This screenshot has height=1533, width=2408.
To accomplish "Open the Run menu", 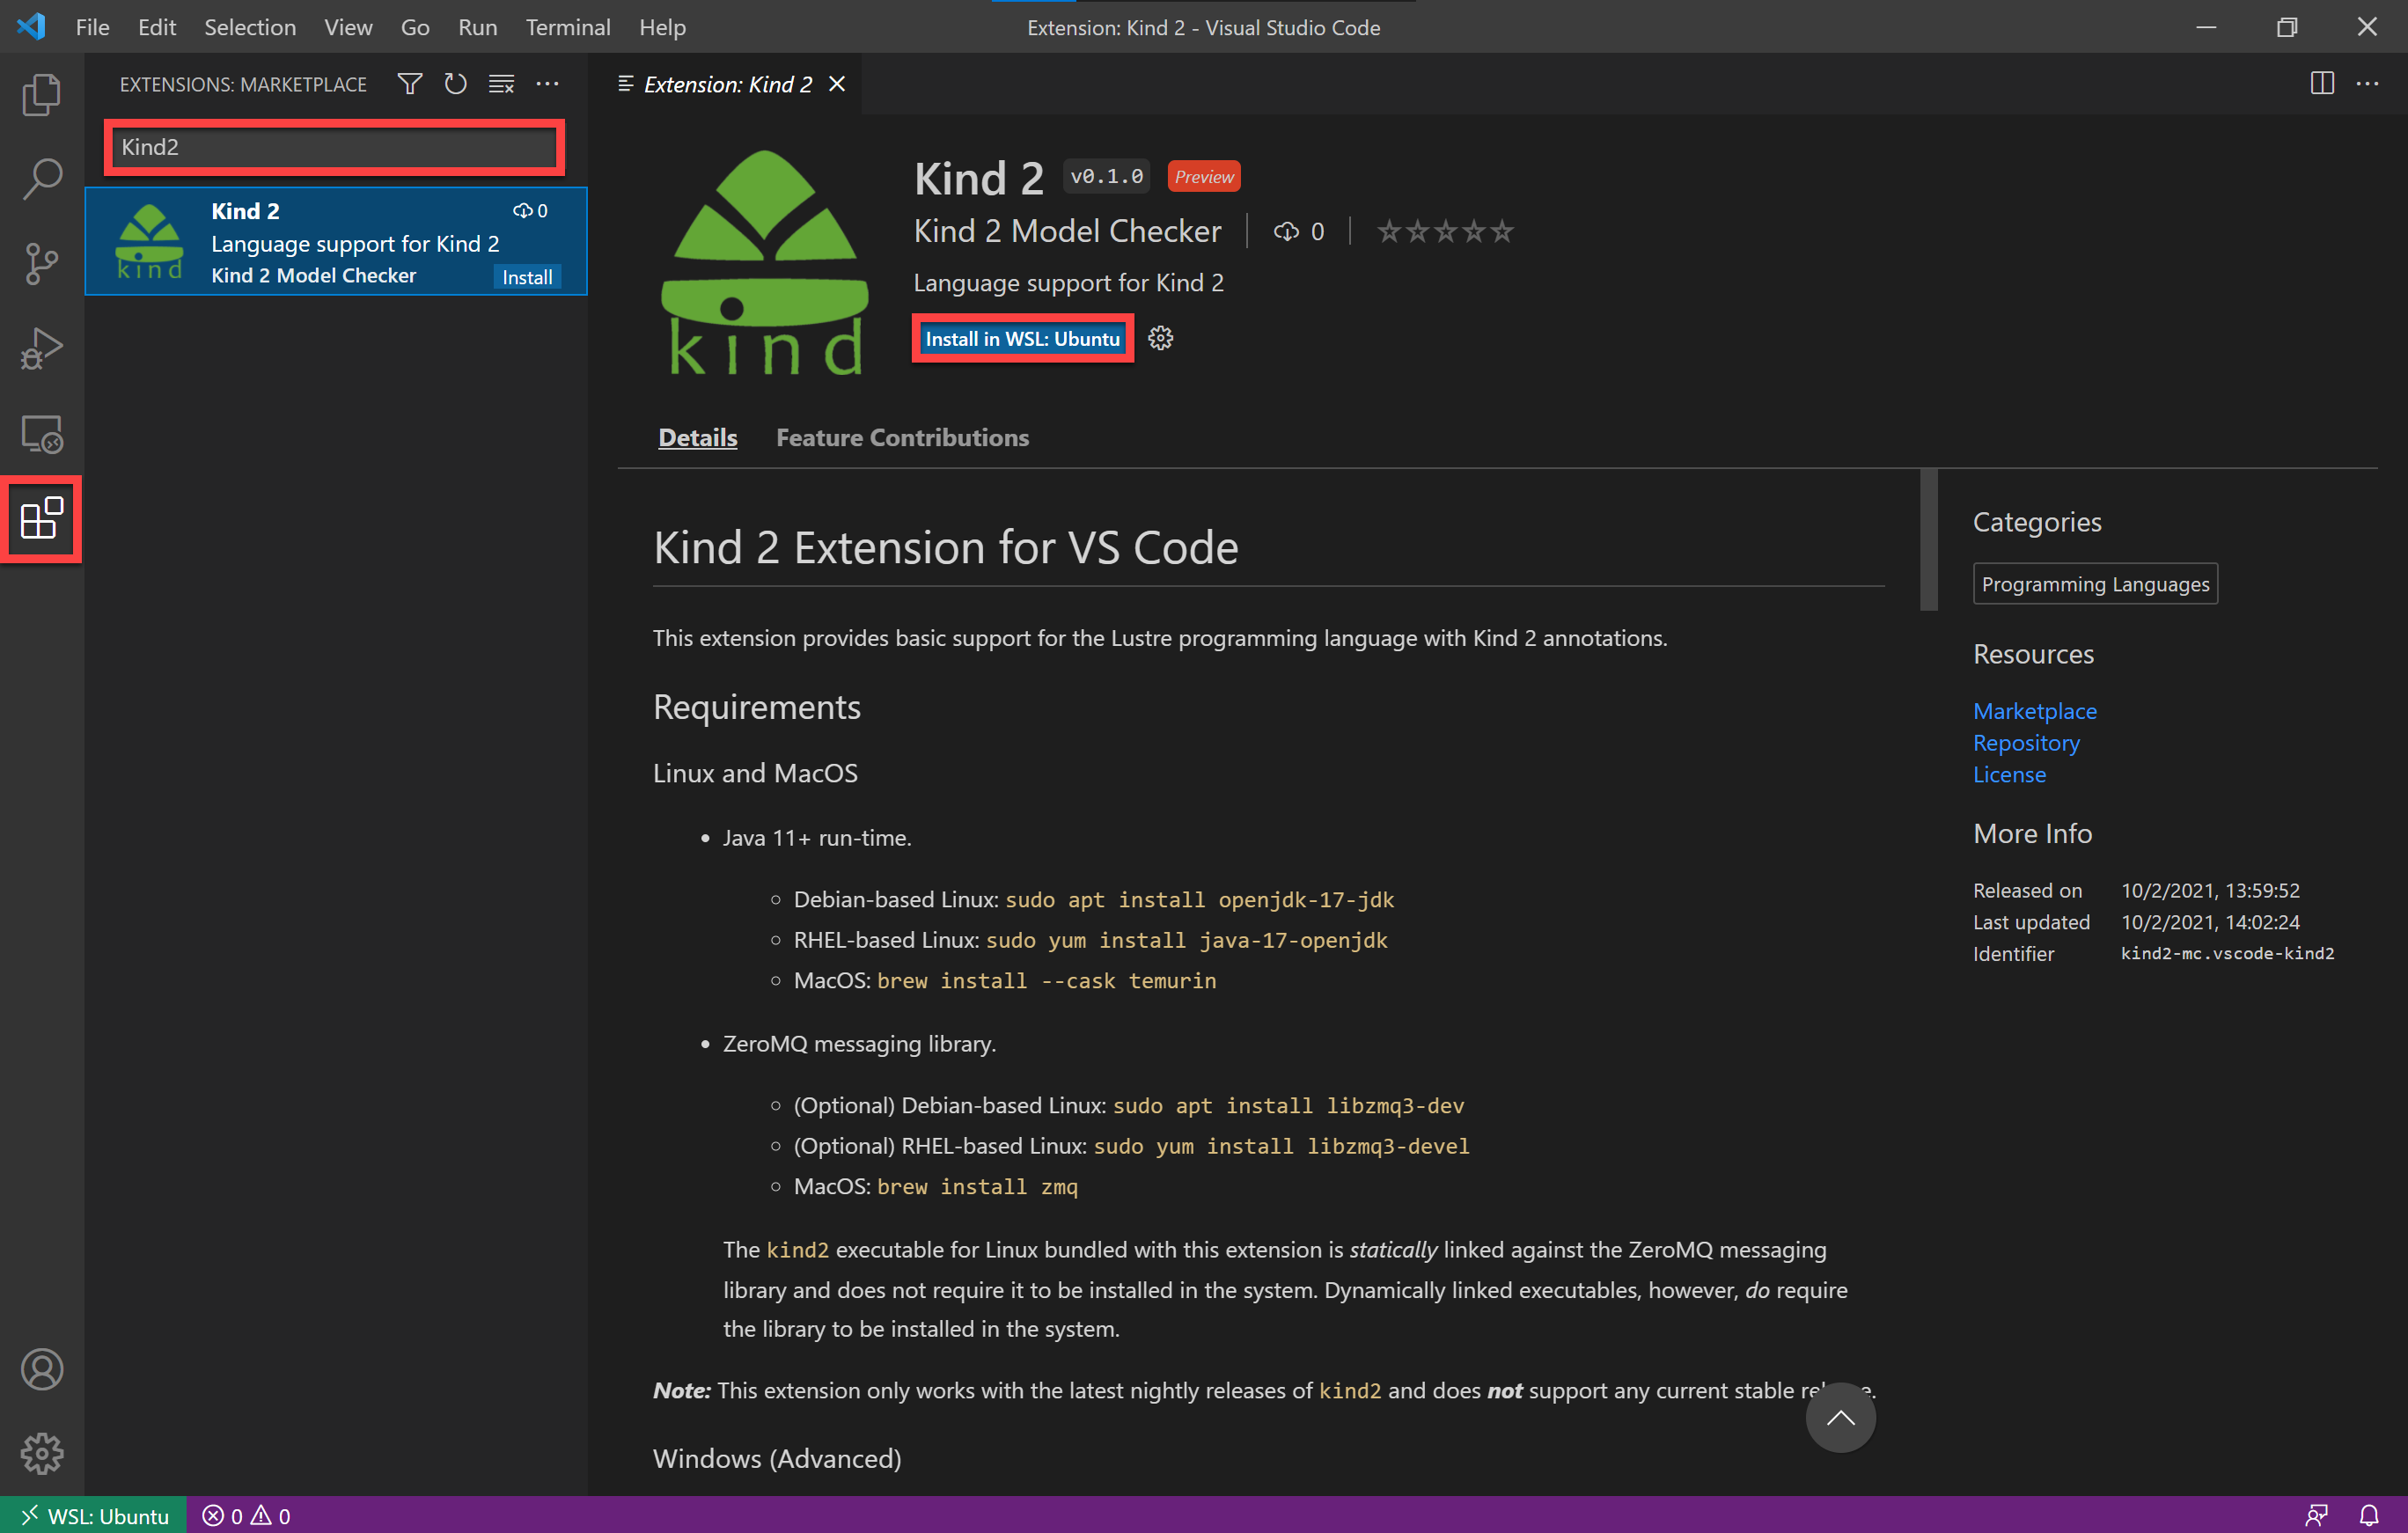I will coord(477,27).
